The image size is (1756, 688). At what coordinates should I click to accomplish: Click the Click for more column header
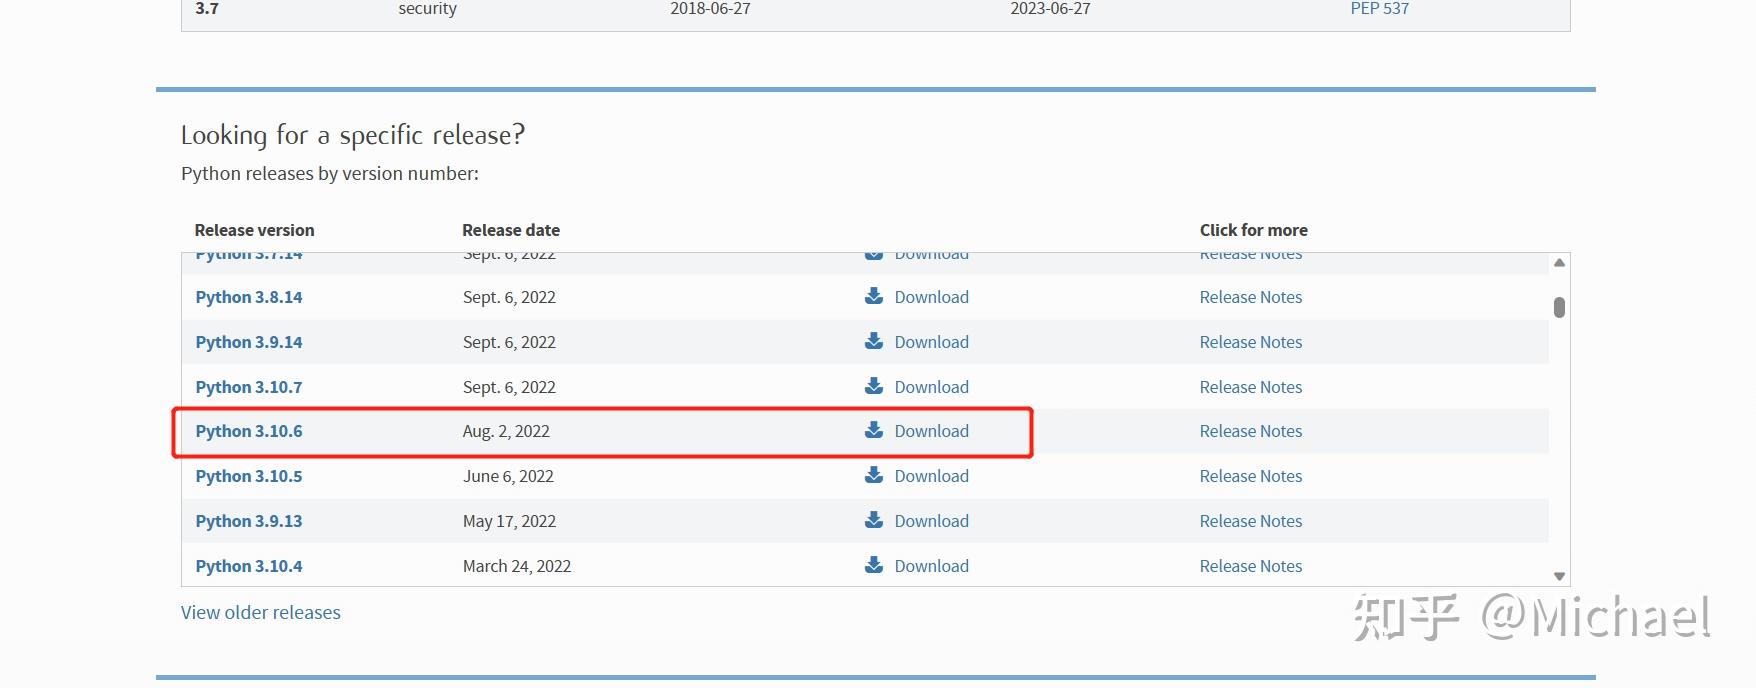click(x=1254, y=230)
